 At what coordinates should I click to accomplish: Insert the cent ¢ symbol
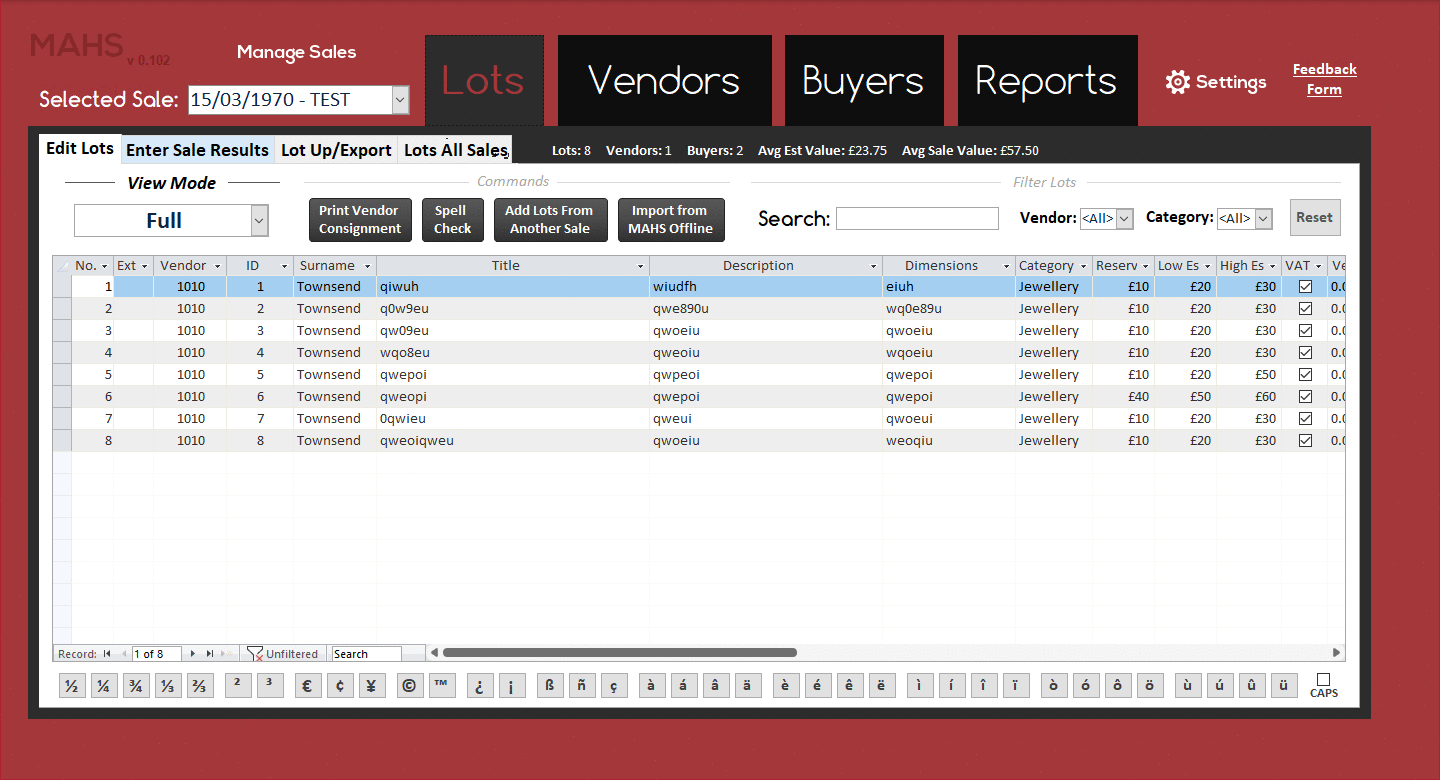[340, 686]
